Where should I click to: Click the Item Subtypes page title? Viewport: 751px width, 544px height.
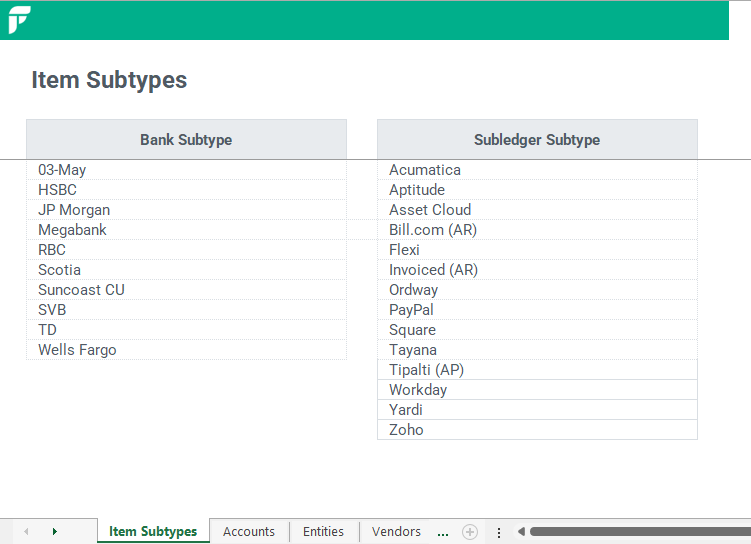(x=109, y=80)
